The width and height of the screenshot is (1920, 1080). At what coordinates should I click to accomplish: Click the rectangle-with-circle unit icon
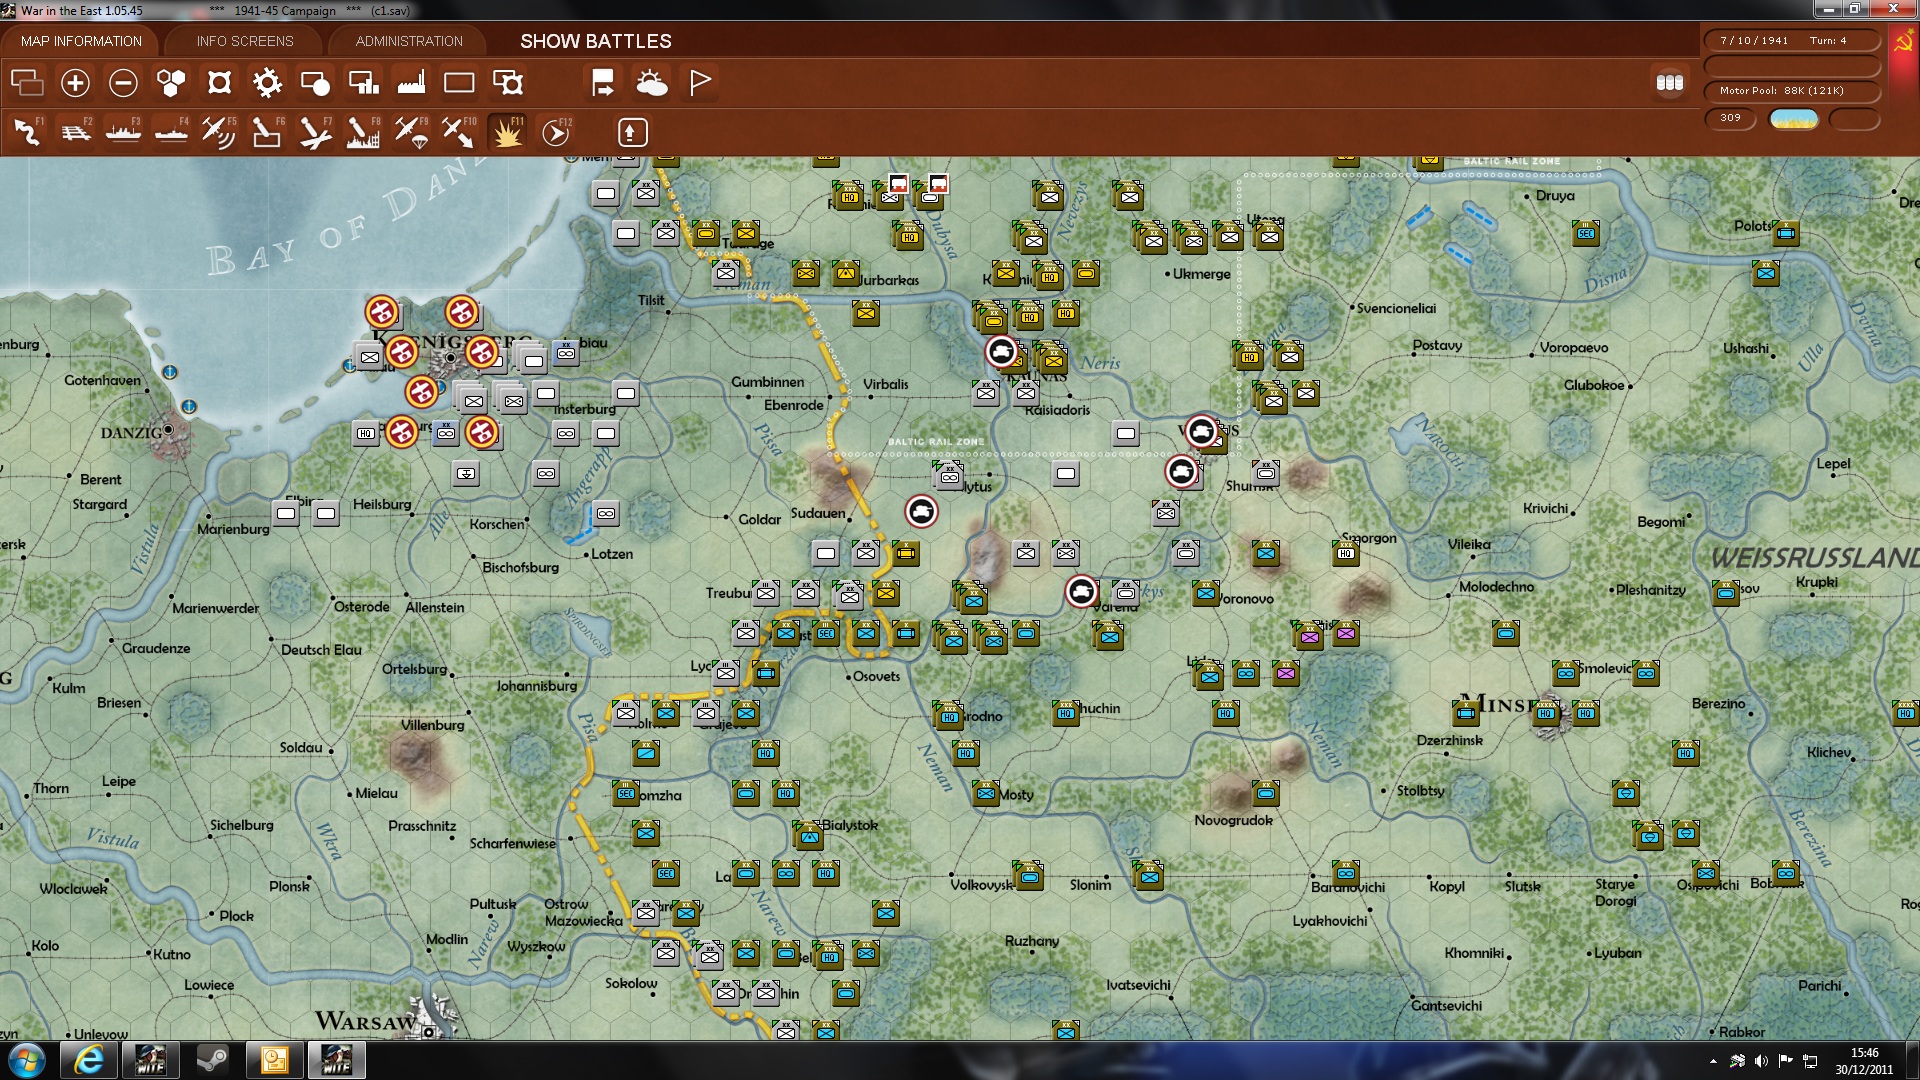tap(315, 83)
